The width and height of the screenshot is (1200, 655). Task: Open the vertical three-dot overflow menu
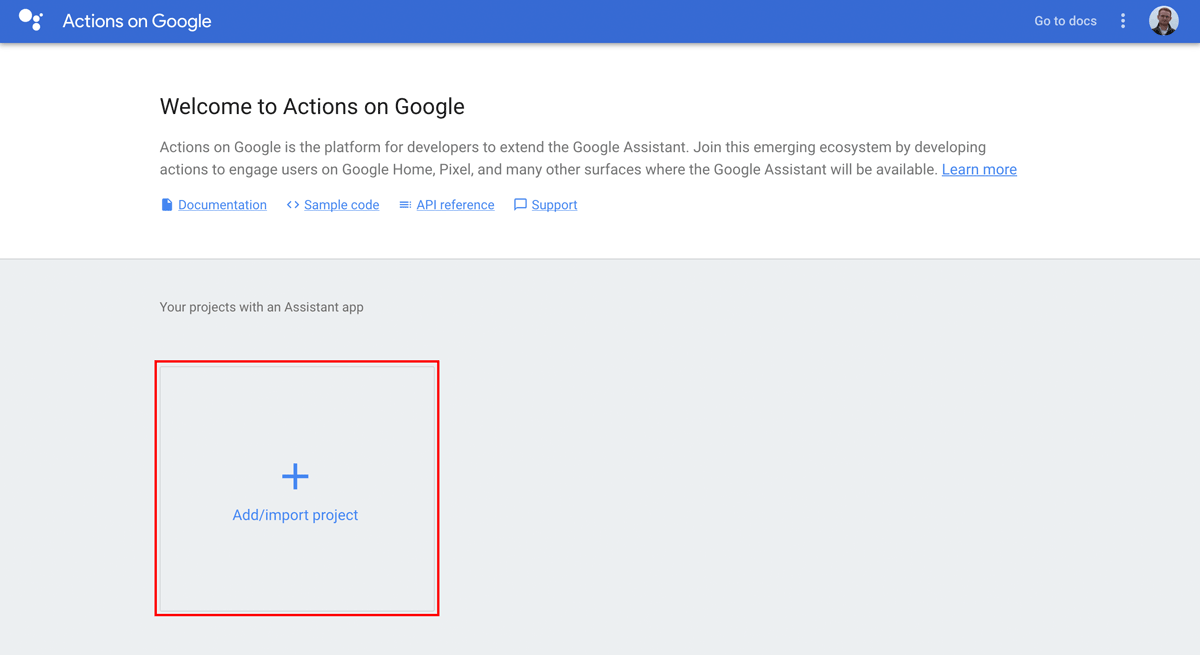pyautogui.click(x=1123, y=21)
